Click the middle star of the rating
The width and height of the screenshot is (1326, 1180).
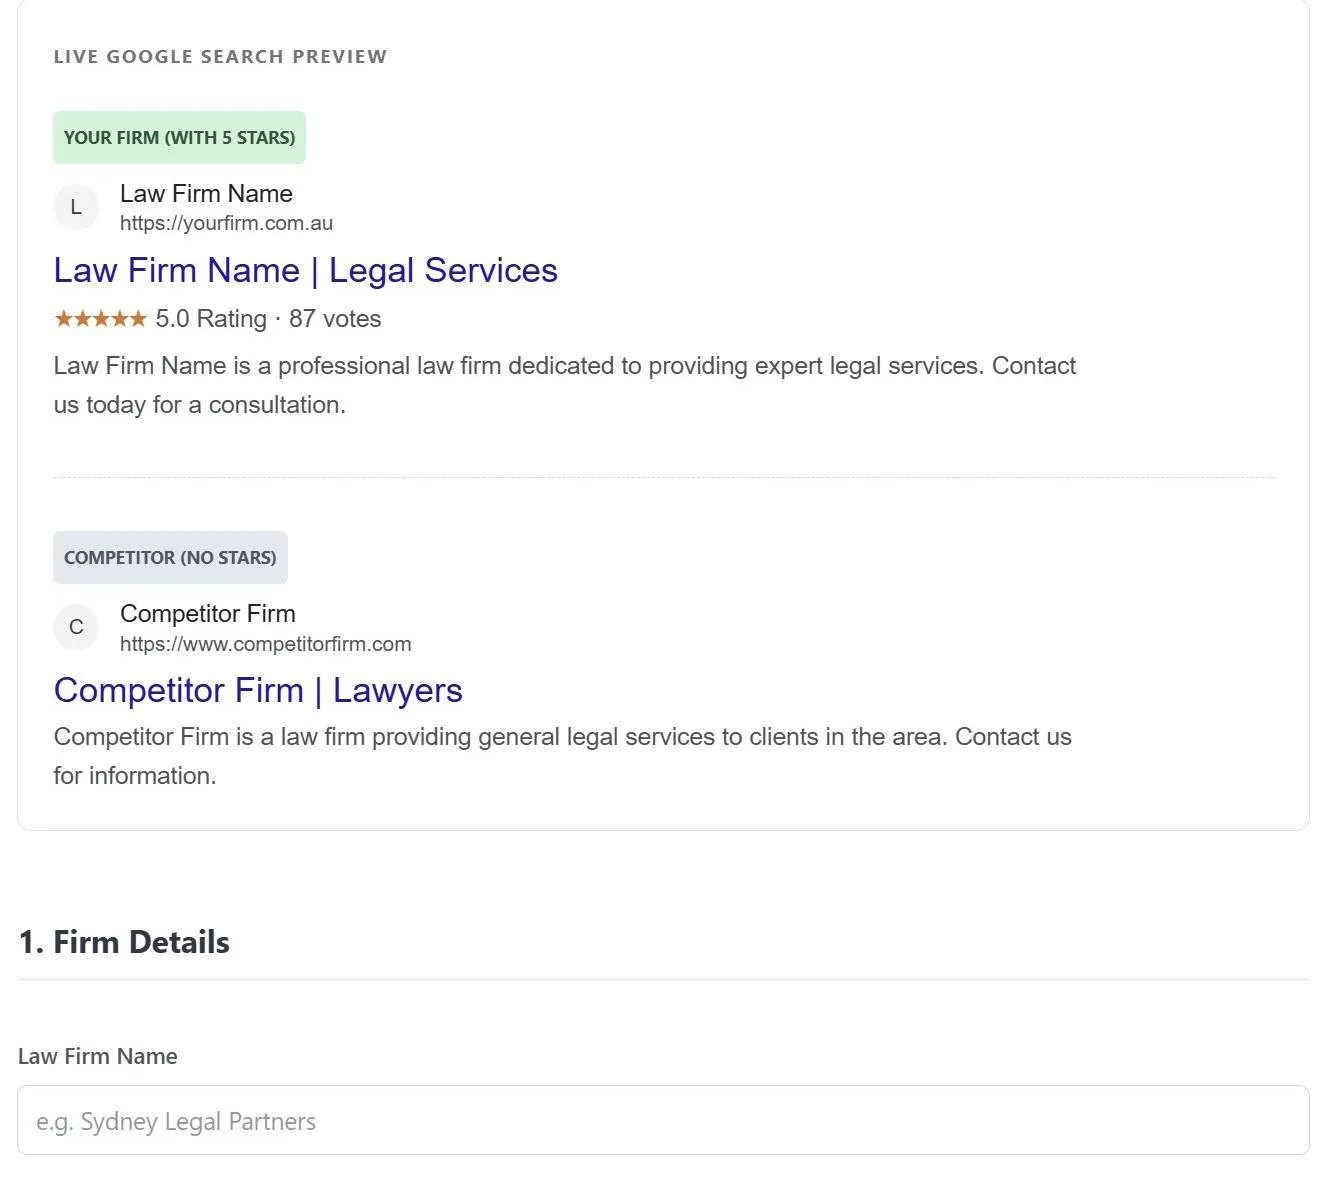[101, 318]
